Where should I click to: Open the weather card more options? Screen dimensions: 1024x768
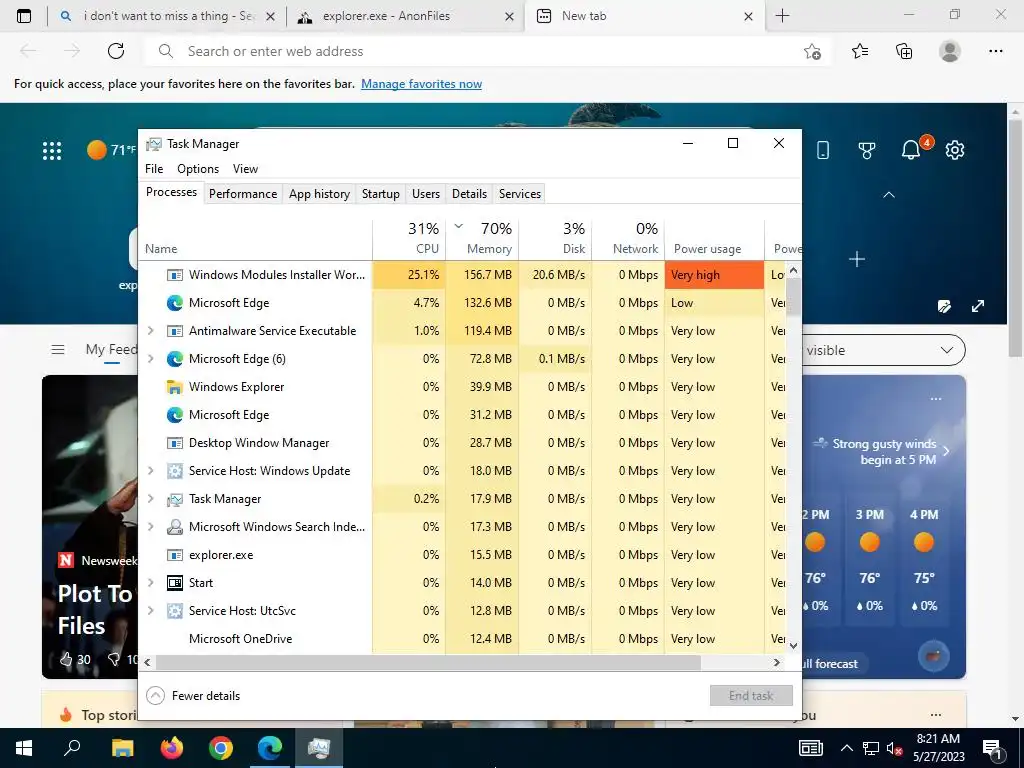pyautogui.click(x=936, y=398)
